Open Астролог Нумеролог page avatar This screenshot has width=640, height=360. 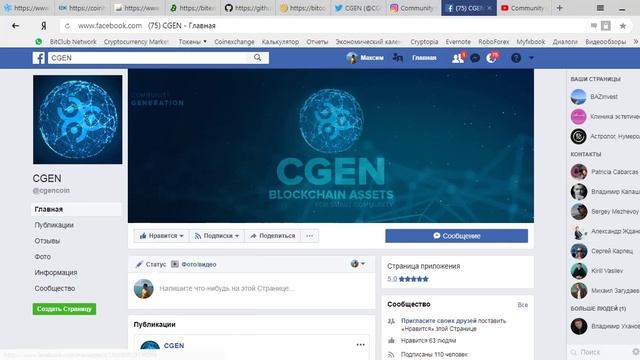(578, 136)
